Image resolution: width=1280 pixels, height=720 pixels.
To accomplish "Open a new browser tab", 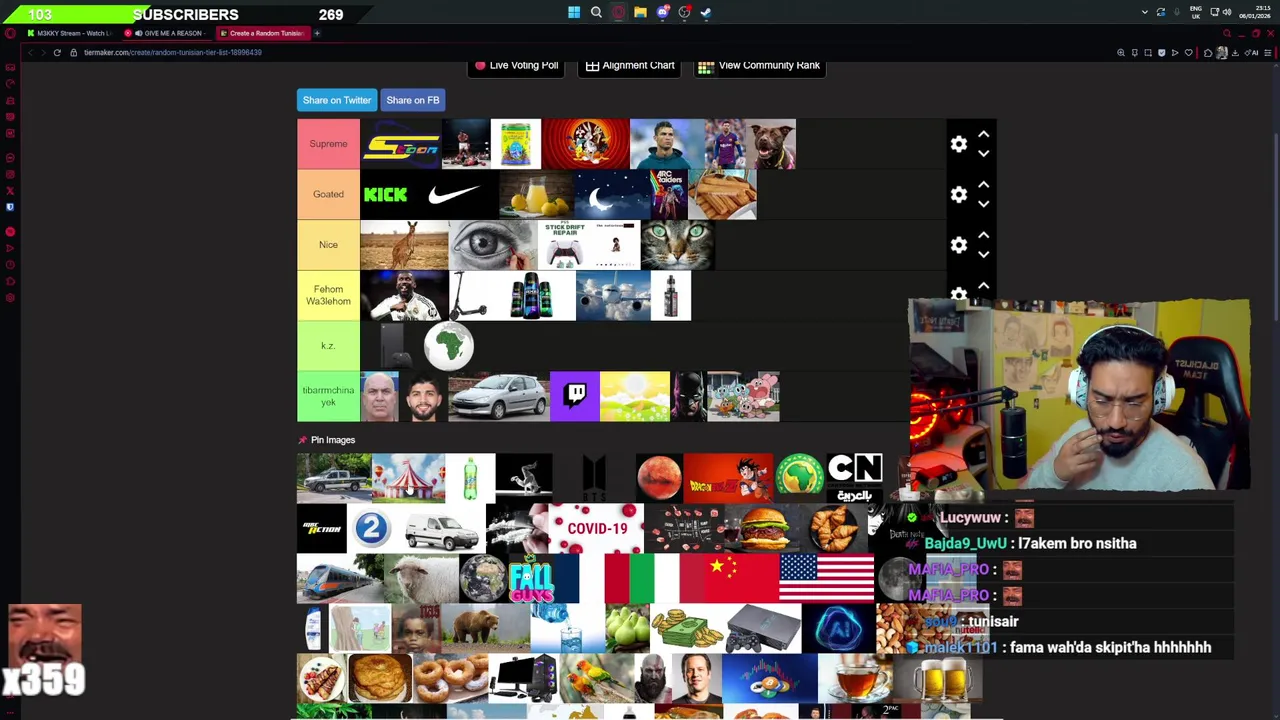I will point(317,33).
